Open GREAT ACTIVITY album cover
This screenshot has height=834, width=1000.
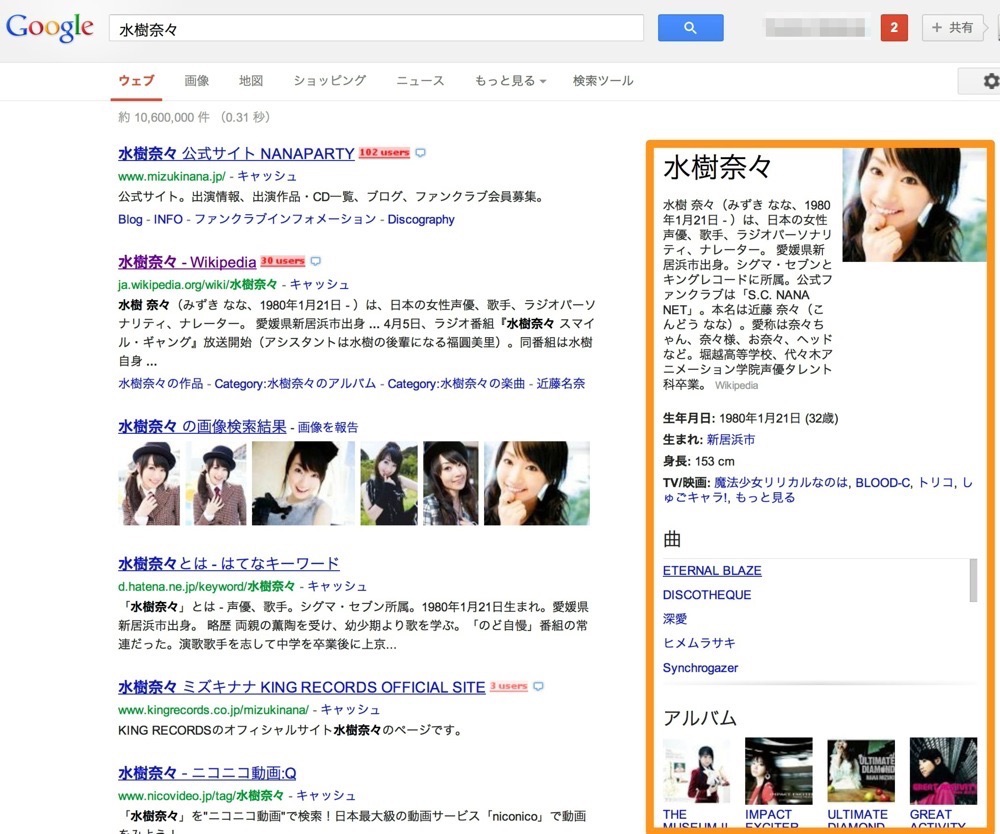pos(943,772)
